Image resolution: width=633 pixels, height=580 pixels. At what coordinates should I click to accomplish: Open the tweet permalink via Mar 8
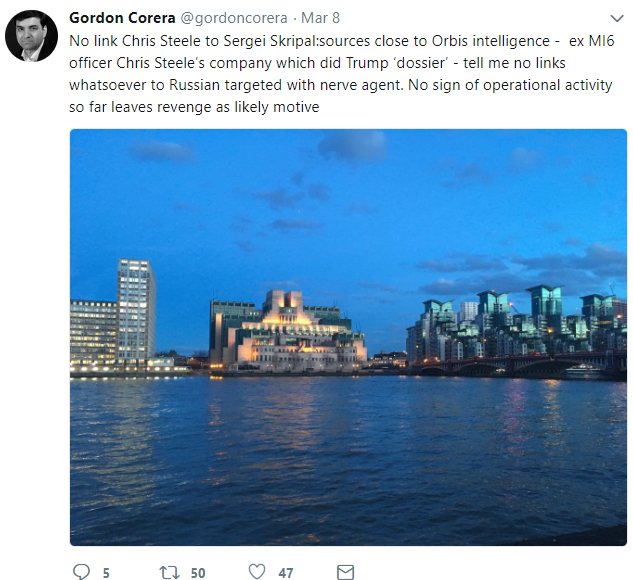point(321,18)
